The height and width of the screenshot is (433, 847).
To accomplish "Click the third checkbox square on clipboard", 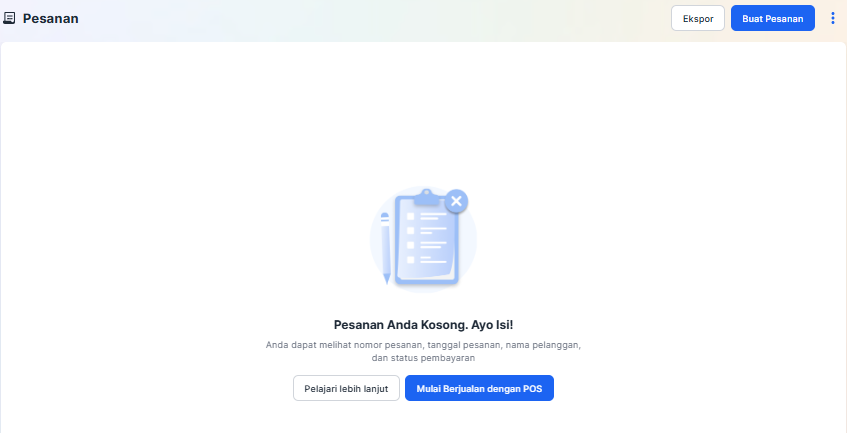I will 410,245.
